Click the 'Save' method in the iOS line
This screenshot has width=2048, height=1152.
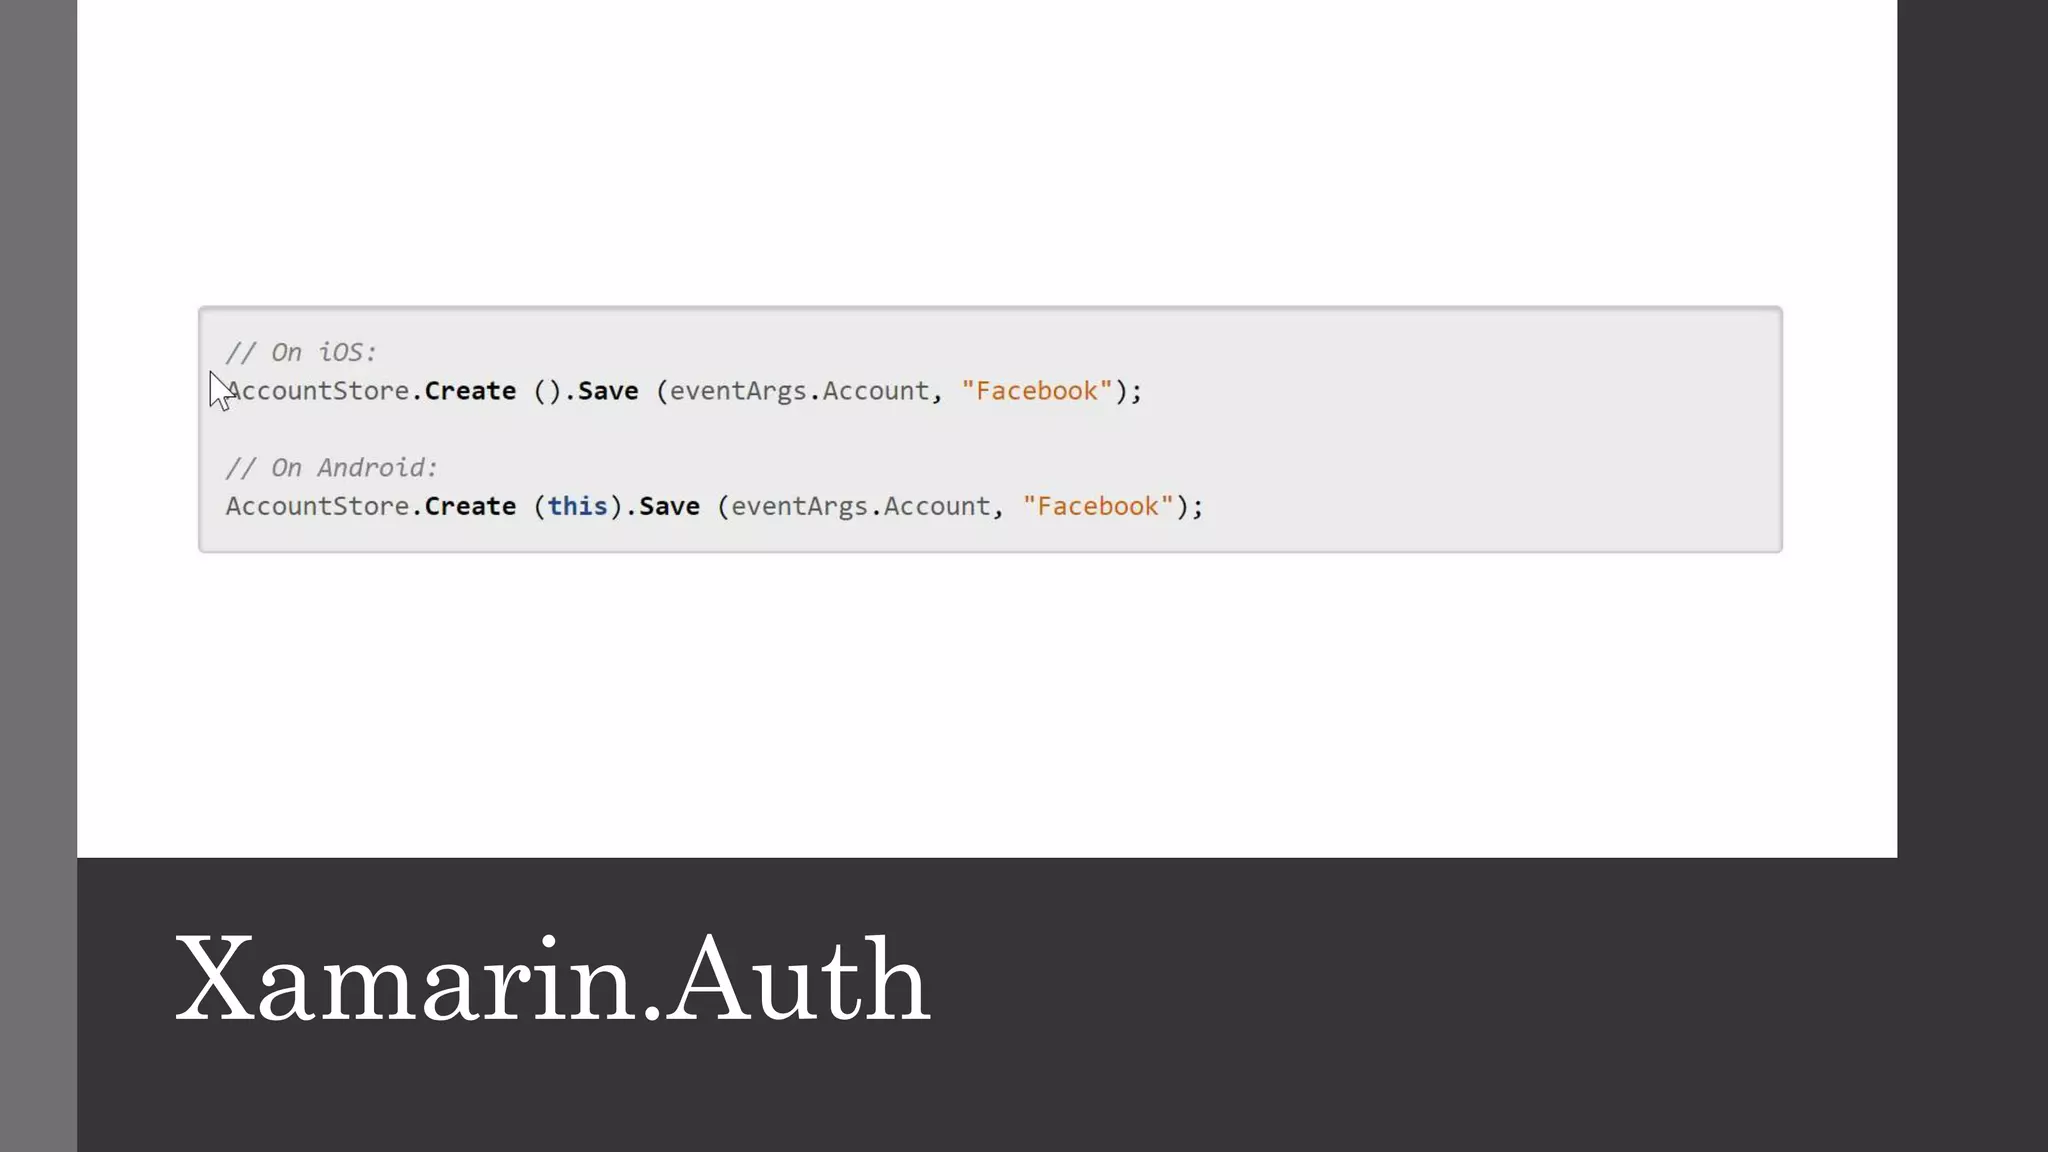[608, 390]
